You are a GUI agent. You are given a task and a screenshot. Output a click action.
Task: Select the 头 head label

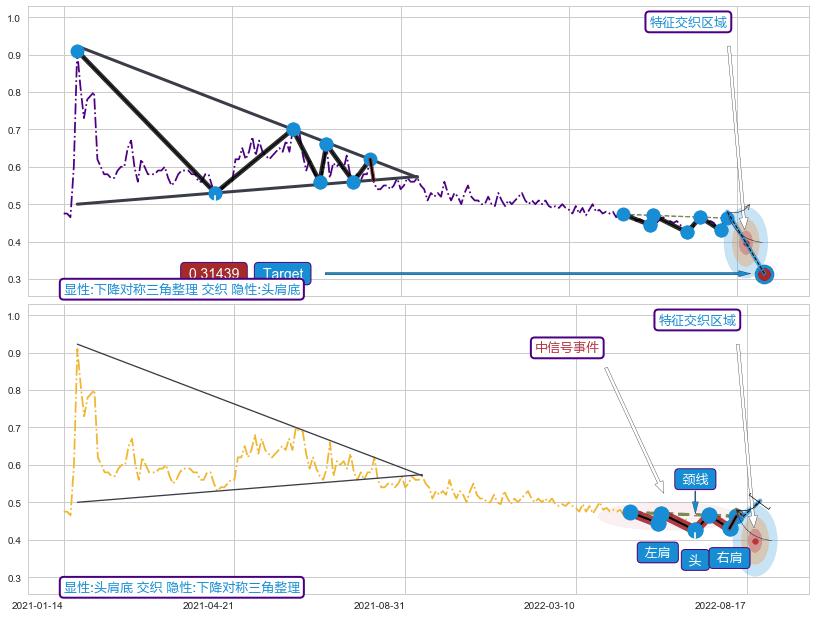point(694,560)
